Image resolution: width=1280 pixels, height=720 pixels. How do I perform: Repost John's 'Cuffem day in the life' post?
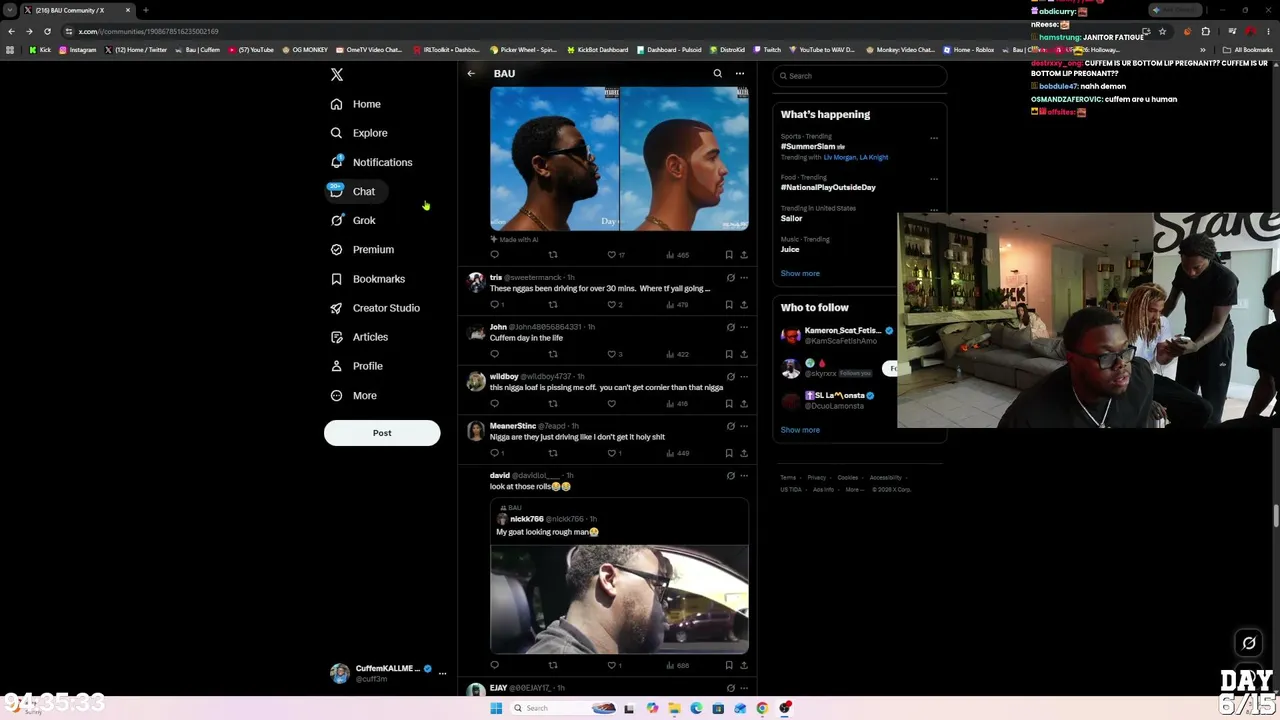click(553, 354)
